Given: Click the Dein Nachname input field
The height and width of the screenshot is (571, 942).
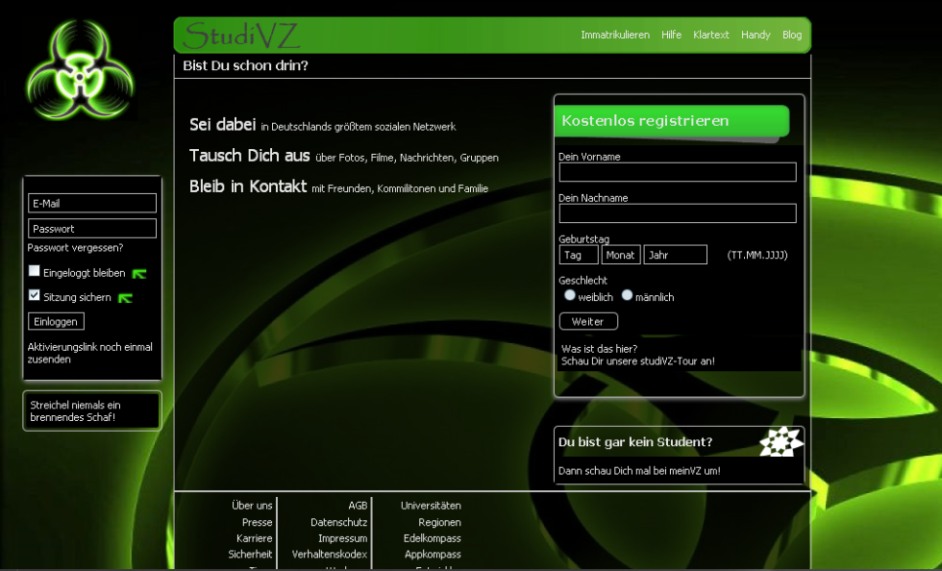Looking at the screenshot, I should coord(678,213).
